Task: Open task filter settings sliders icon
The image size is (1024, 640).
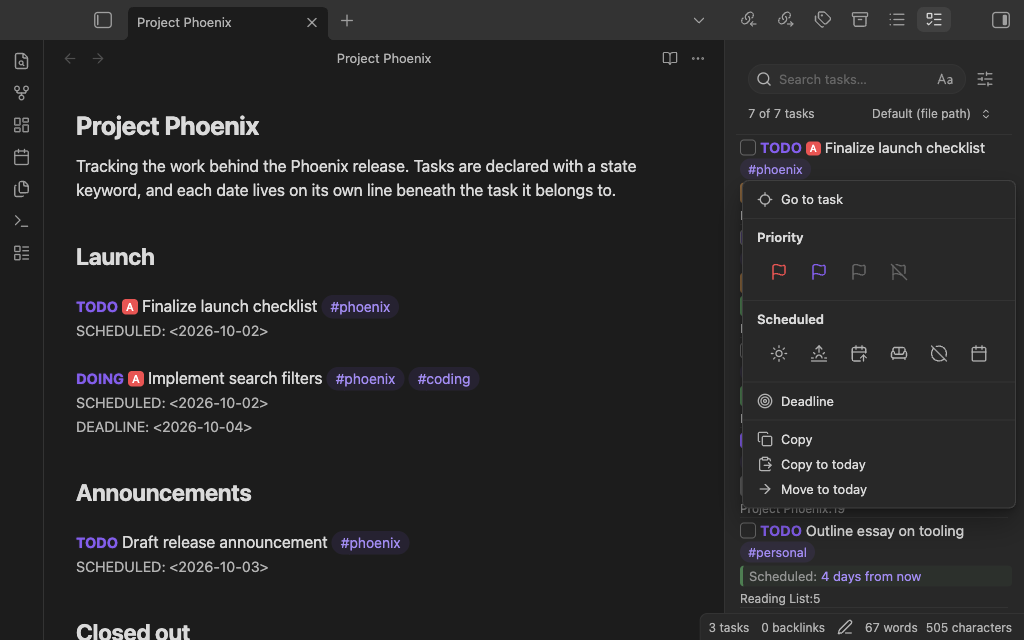Action: 985,79
